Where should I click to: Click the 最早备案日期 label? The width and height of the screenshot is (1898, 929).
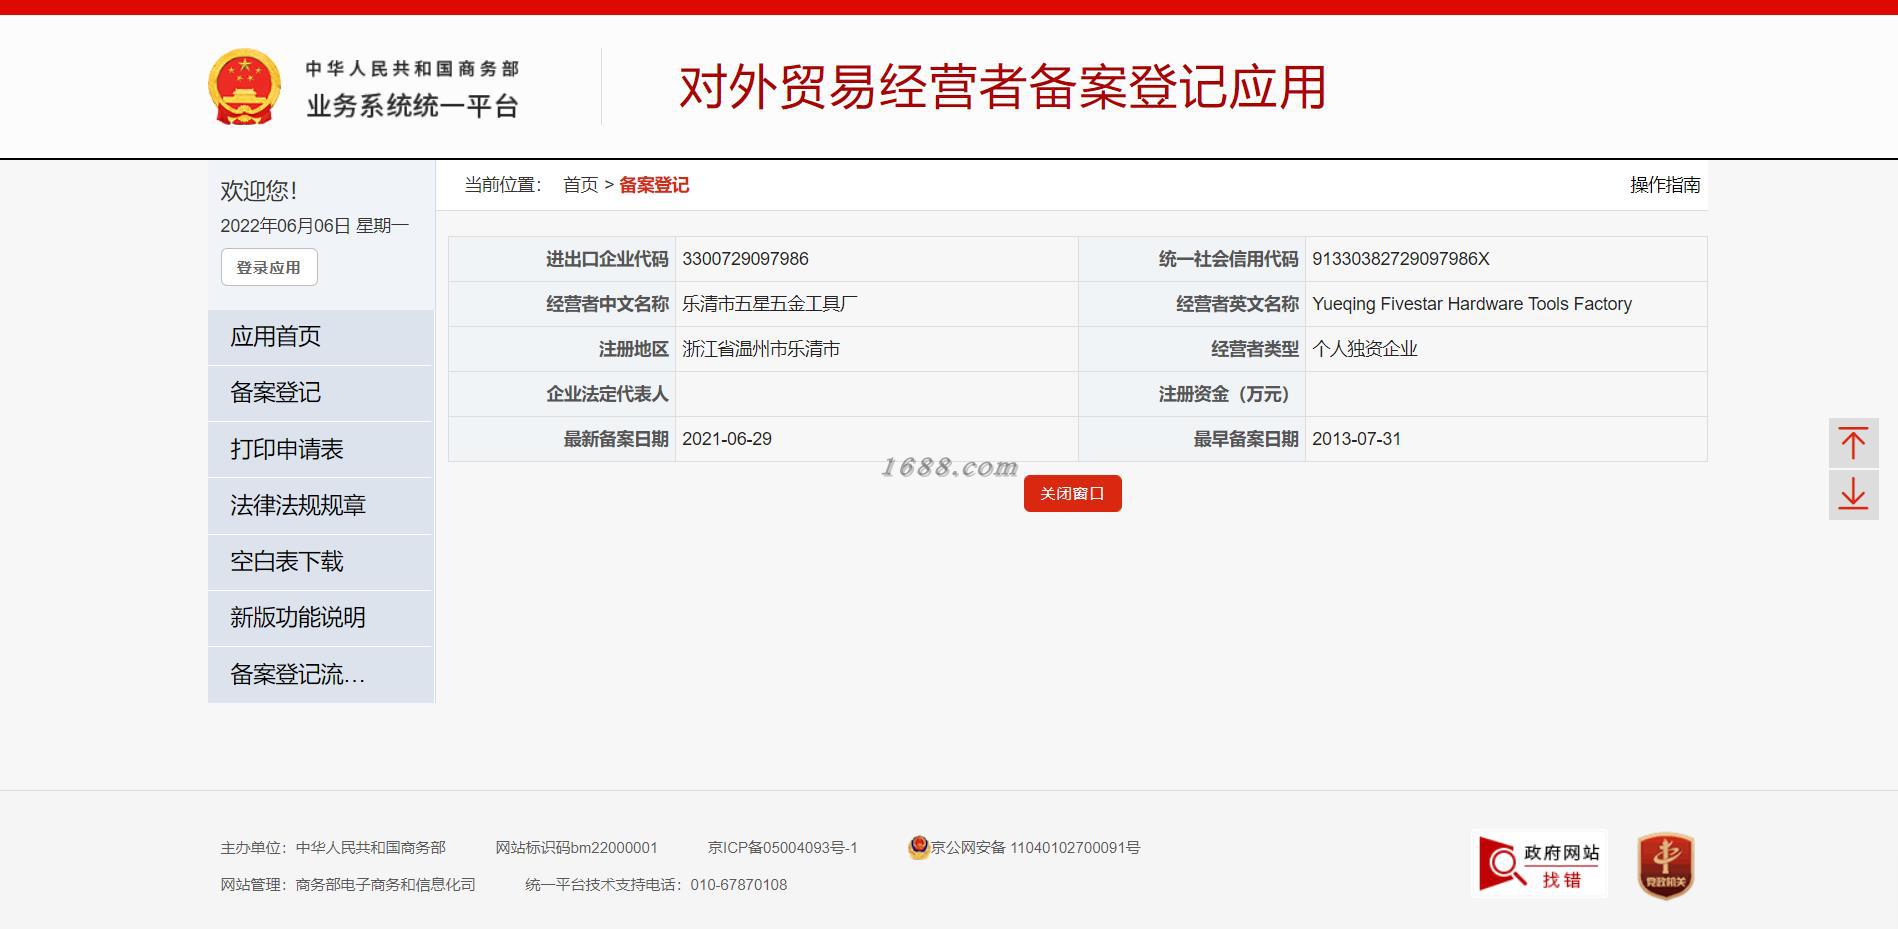[x=1246, y=439]
